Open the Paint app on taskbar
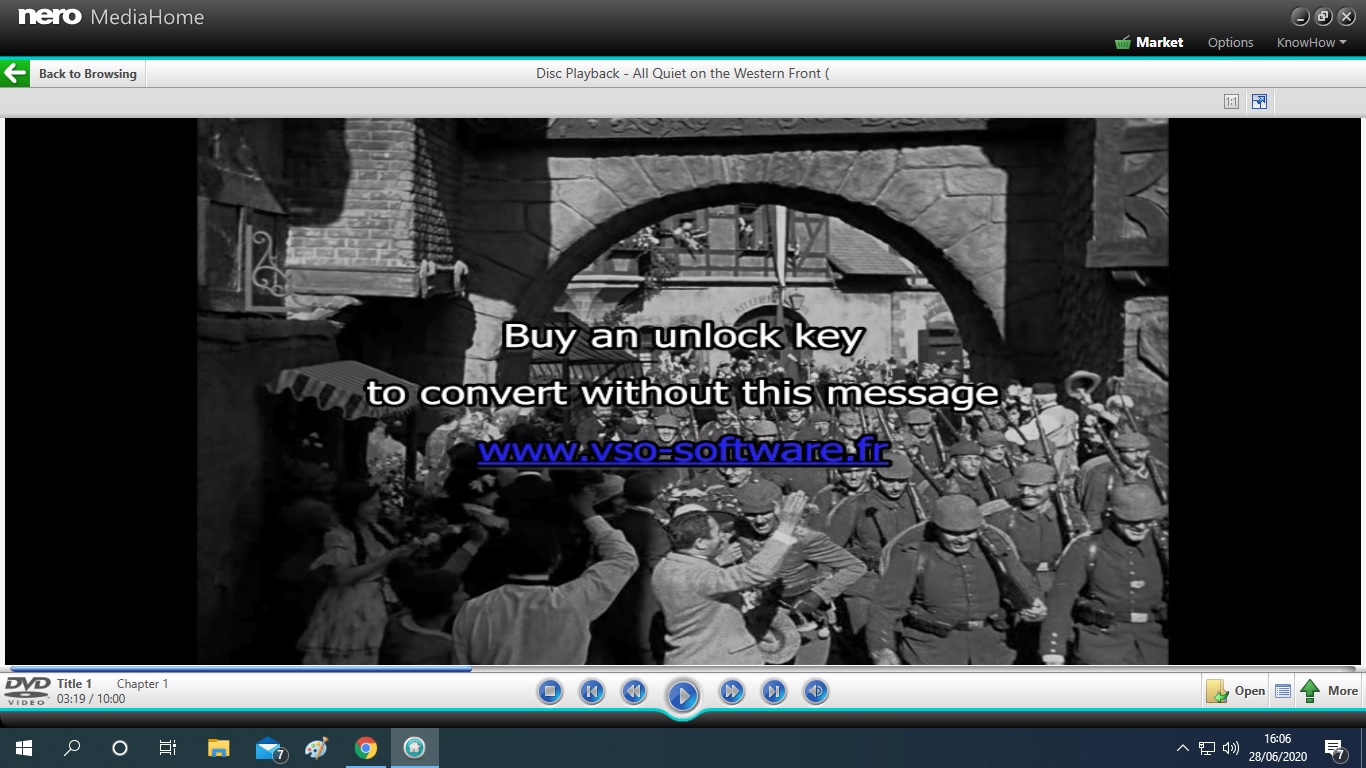Image resolution: width=1366 pixels, height=768 pixels. (x=316, y=747)
